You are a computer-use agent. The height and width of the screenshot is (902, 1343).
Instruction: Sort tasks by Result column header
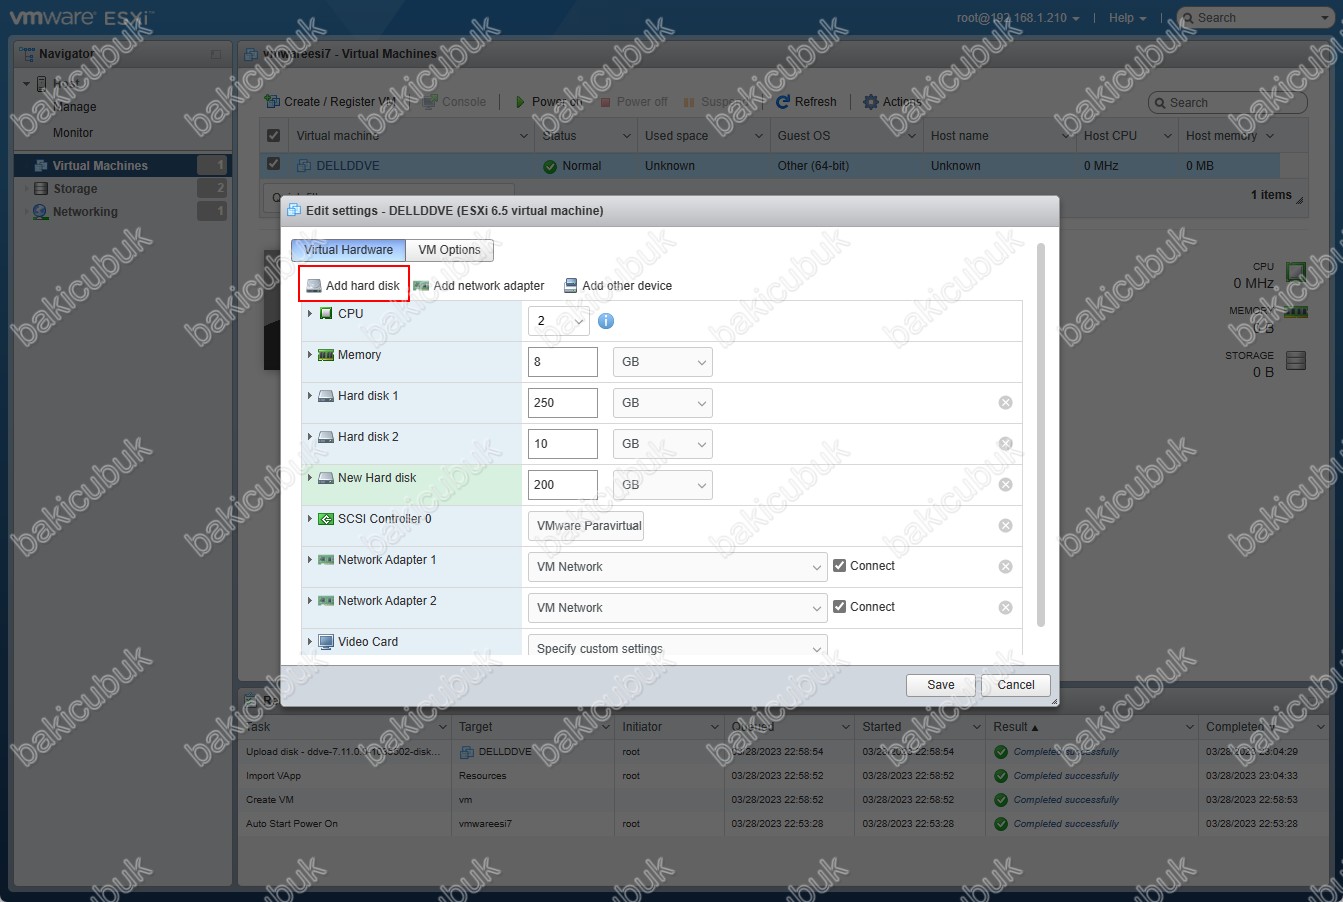coord(1091,727)
